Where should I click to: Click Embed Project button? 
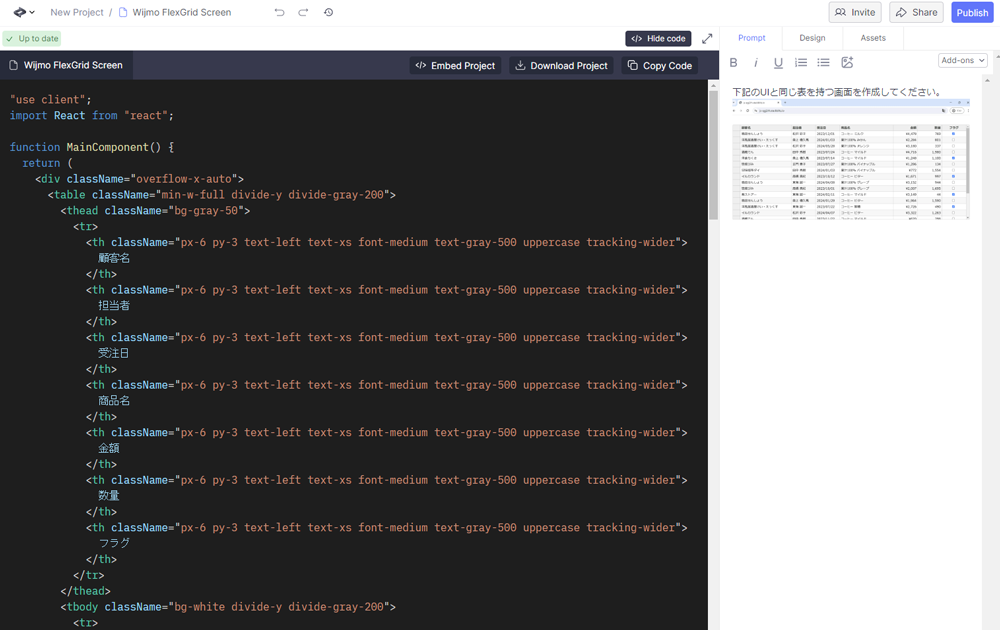[x=455, y=66]
